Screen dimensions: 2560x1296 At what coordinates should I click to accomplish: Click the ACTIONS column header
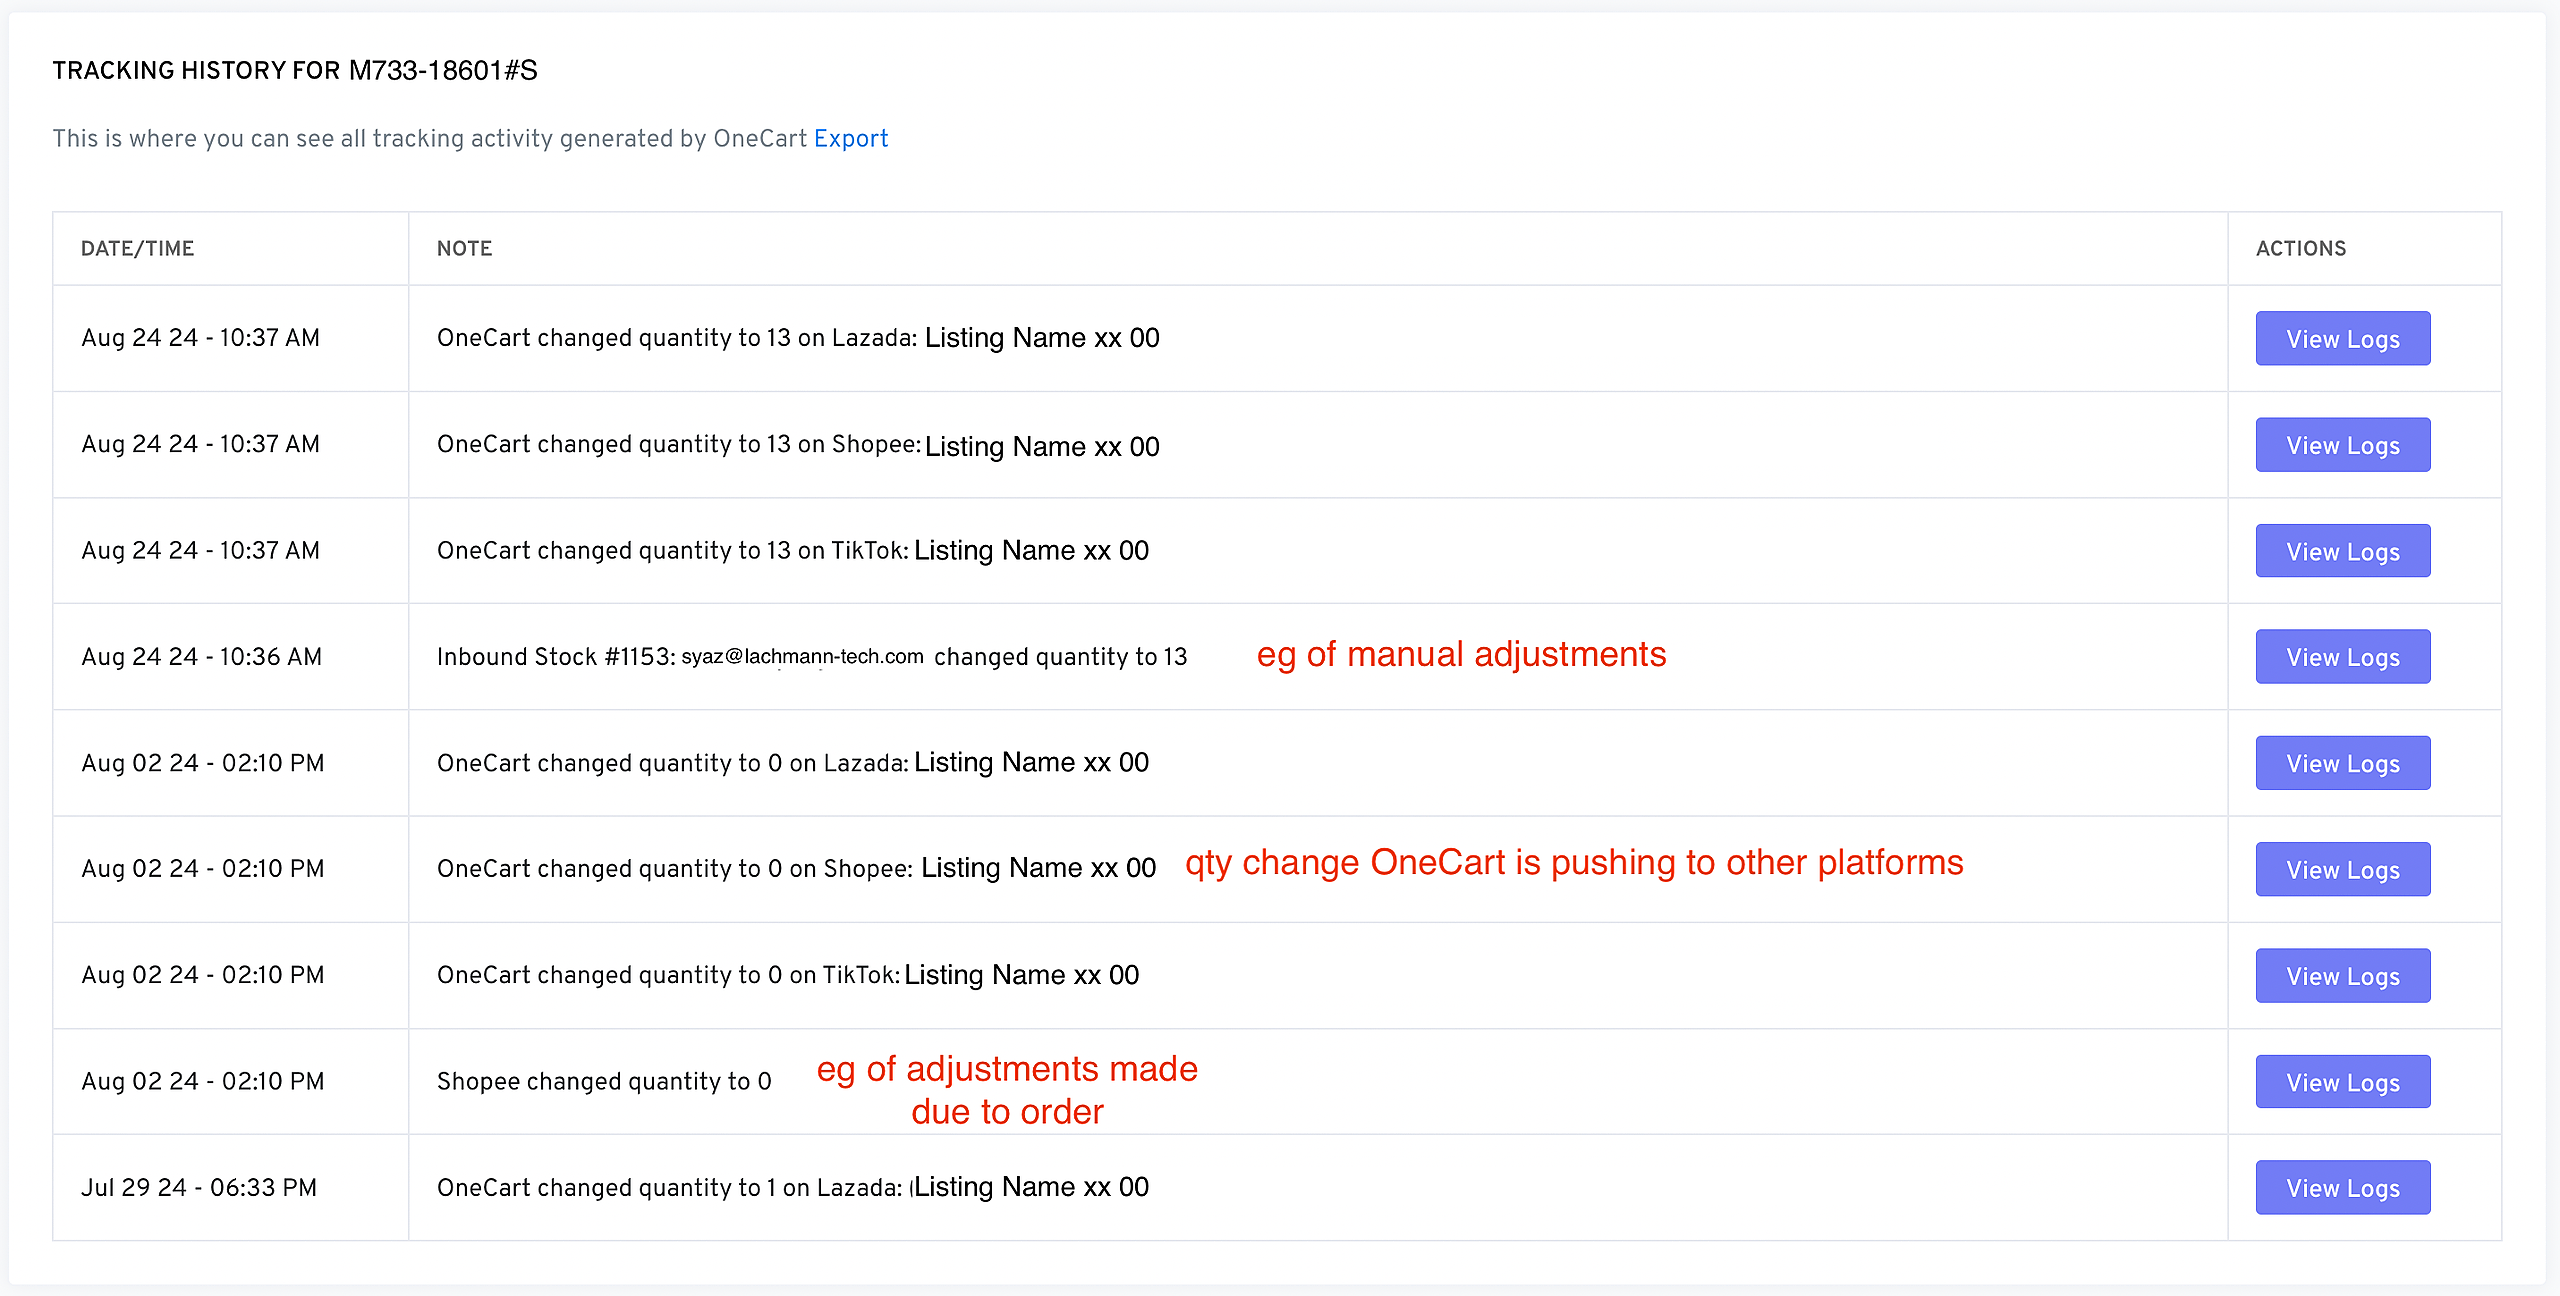pos(2300,249)
